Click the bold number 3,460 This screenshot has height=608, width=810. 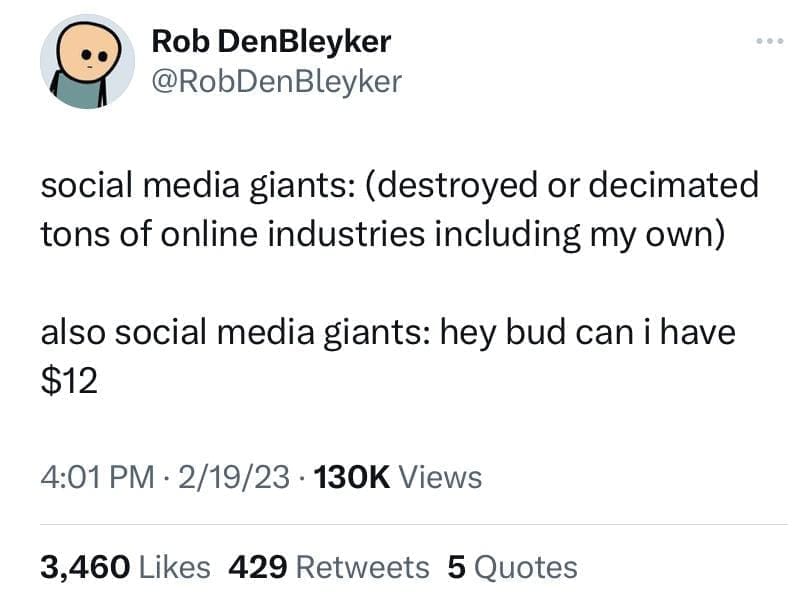(84, 567)
